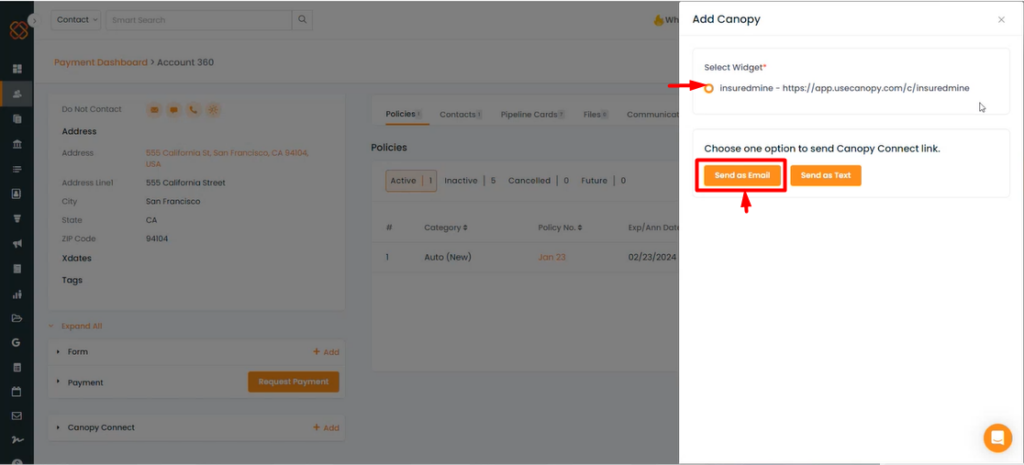The height and width of the screenshot is (465, 1024).
Task: Click the 94104 ZIP Code value
Action: (x=157, y=239)
